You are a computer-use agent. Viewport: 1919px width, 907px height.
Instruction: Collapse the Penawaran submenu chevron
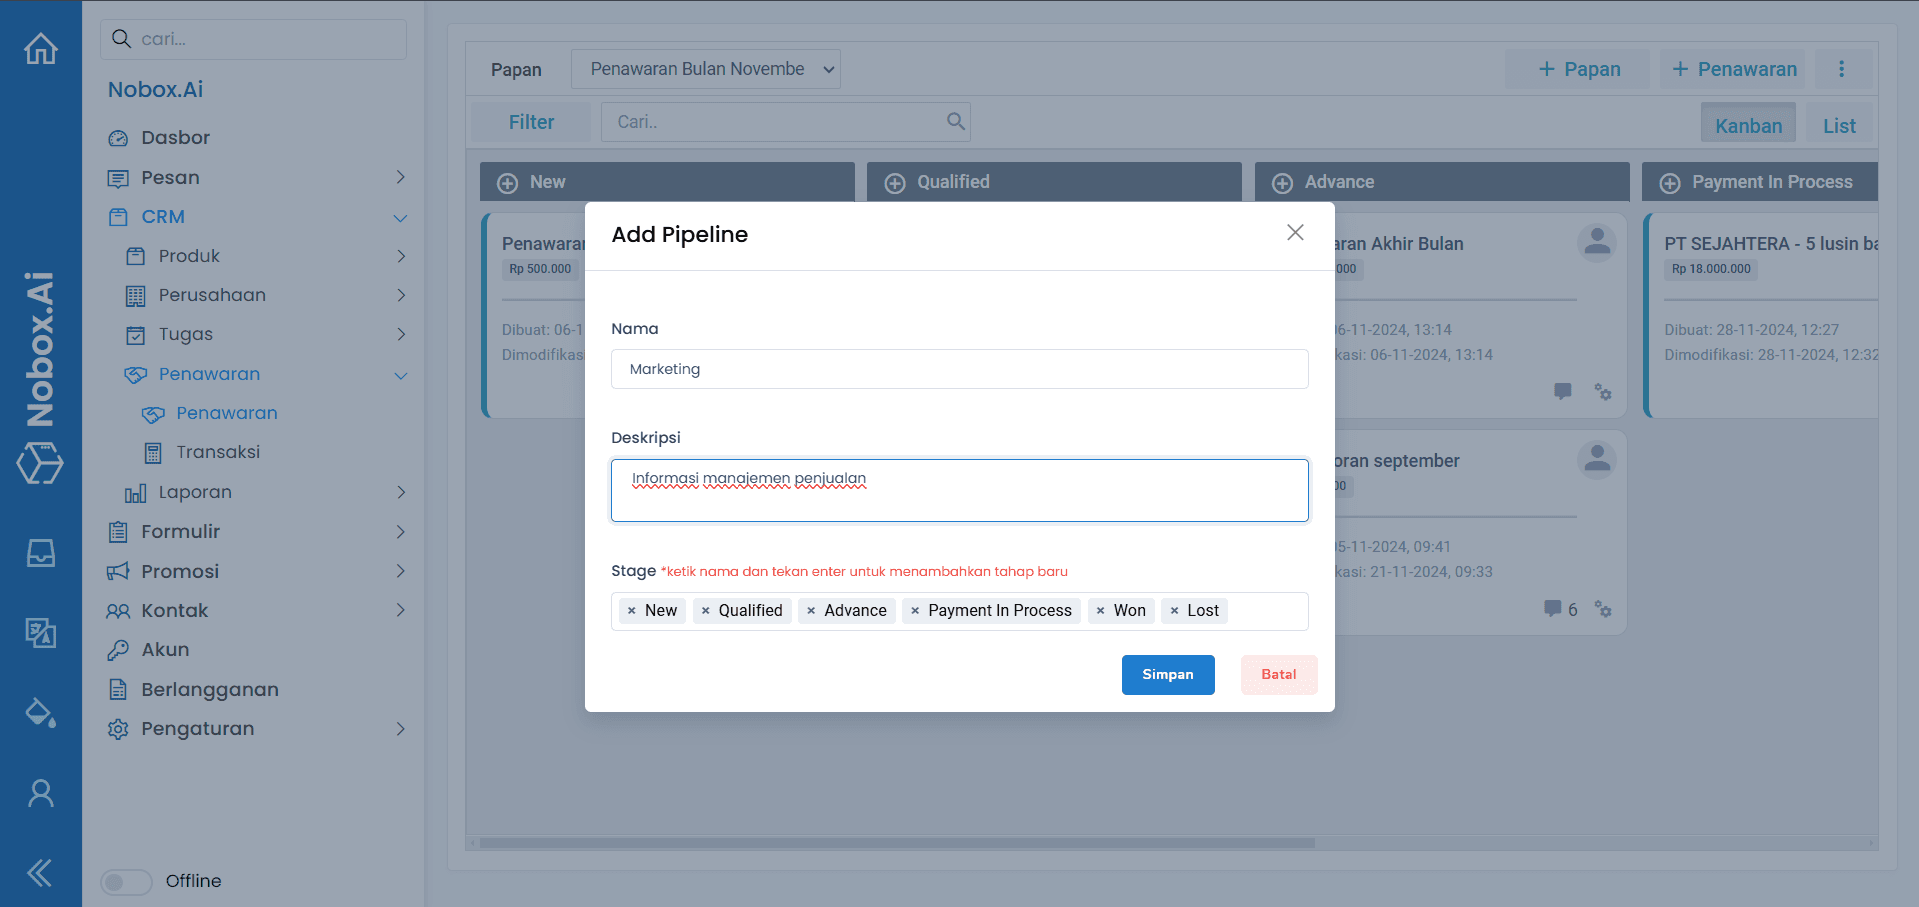(401, 375)
